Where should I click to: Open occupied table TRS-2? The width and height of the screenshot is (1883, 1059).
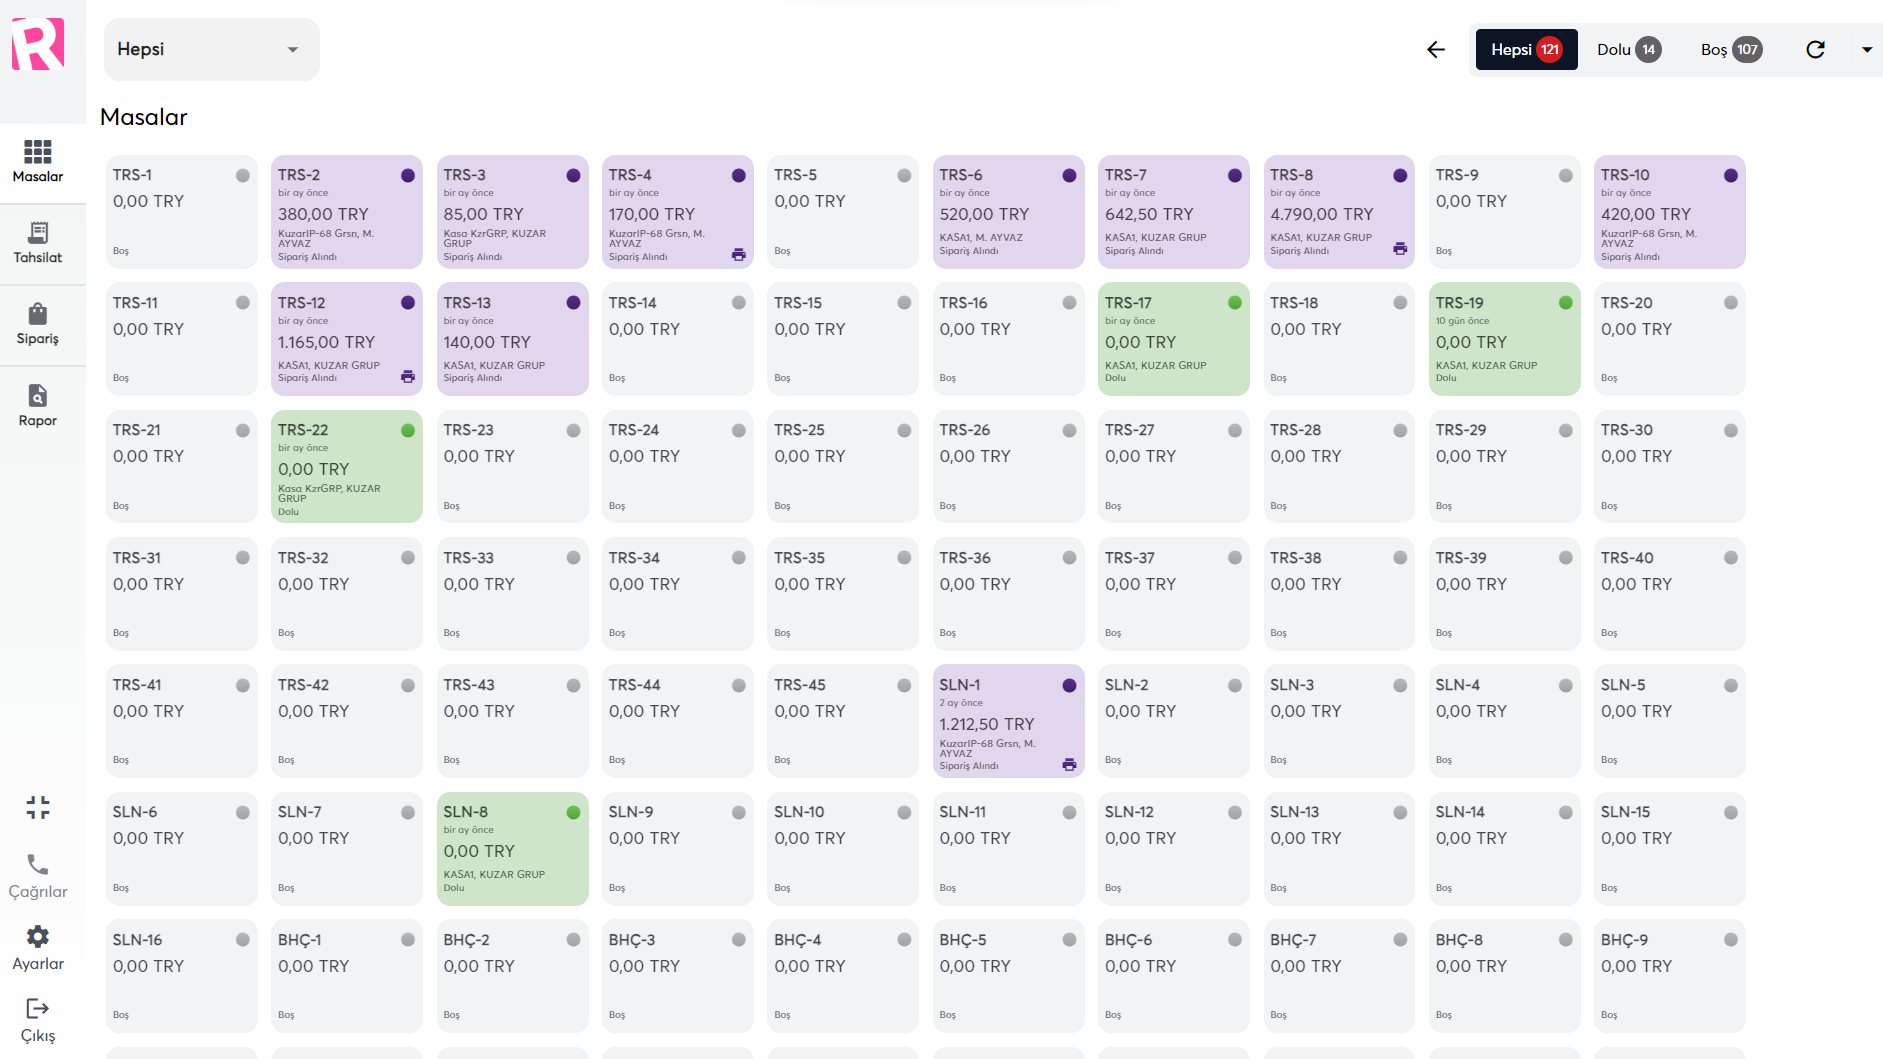coord(346,211)
